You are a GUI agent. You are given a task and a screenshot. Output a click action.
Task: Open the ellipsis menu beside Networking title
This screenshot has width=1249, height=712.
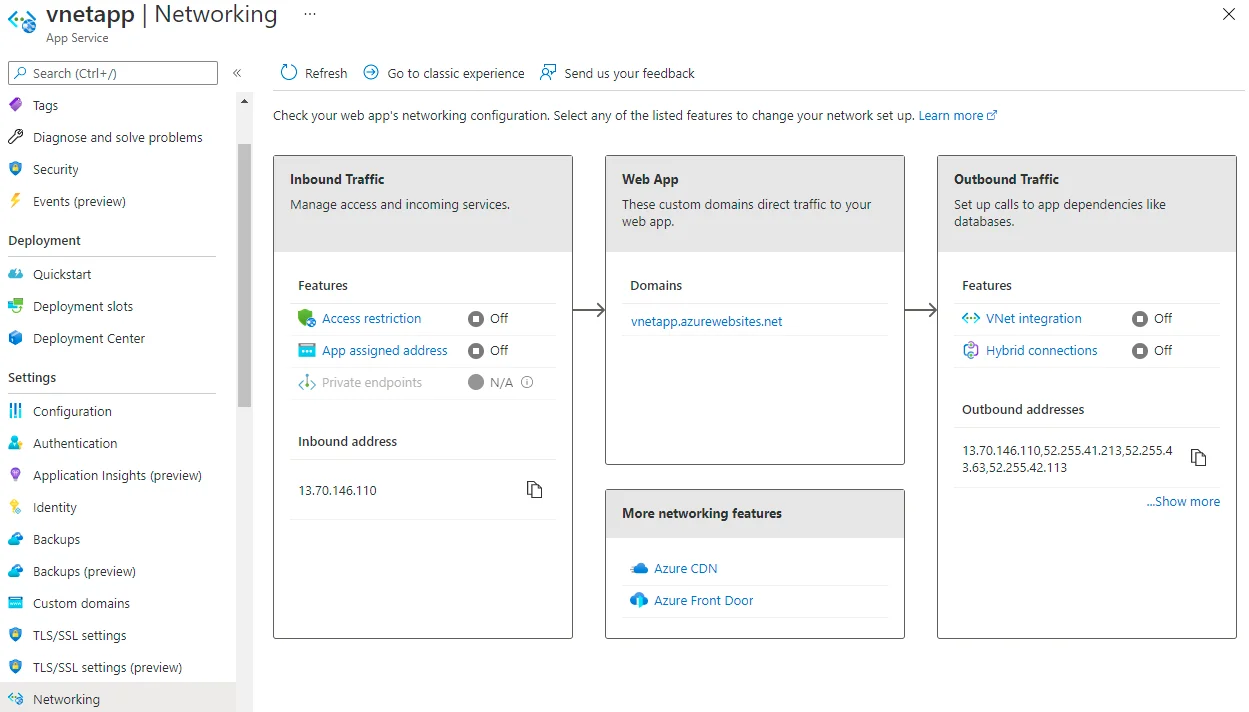(x=310, y=14)
